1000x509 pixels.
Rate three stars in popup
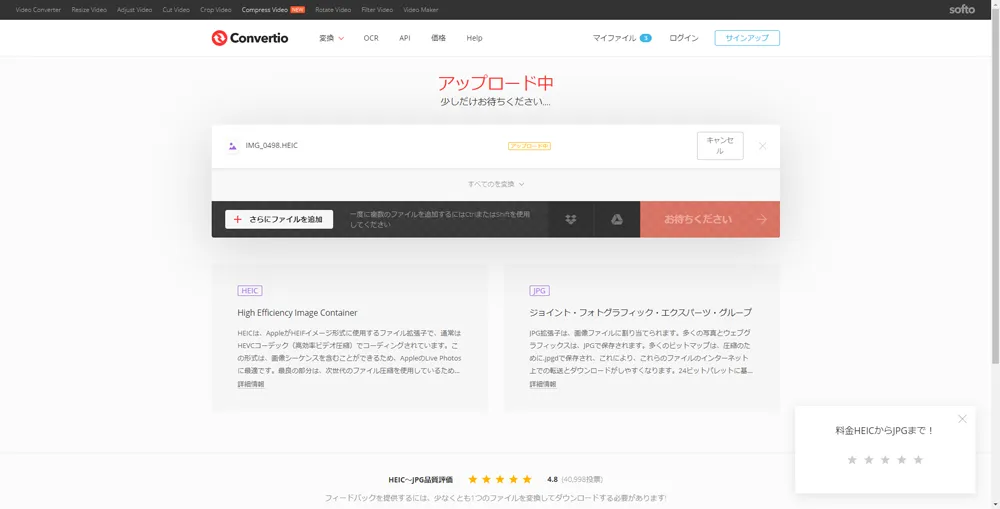pyautogui.click(x=885, y=460)
